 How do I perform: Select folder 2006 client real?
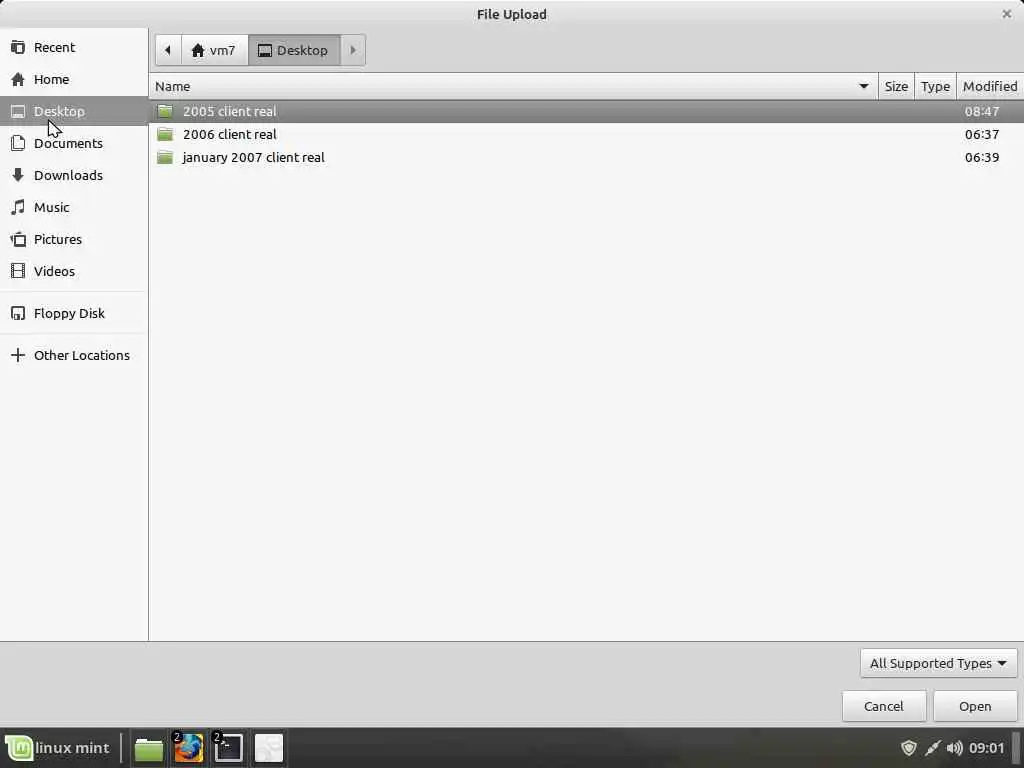pyautogui.click(x=586, y=135)
